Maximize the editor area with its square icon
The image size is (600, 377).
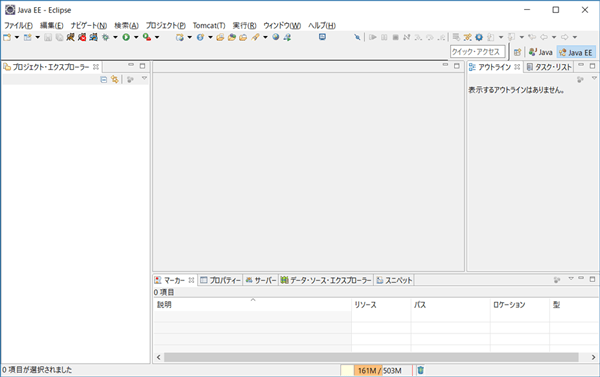pos(457,66)
